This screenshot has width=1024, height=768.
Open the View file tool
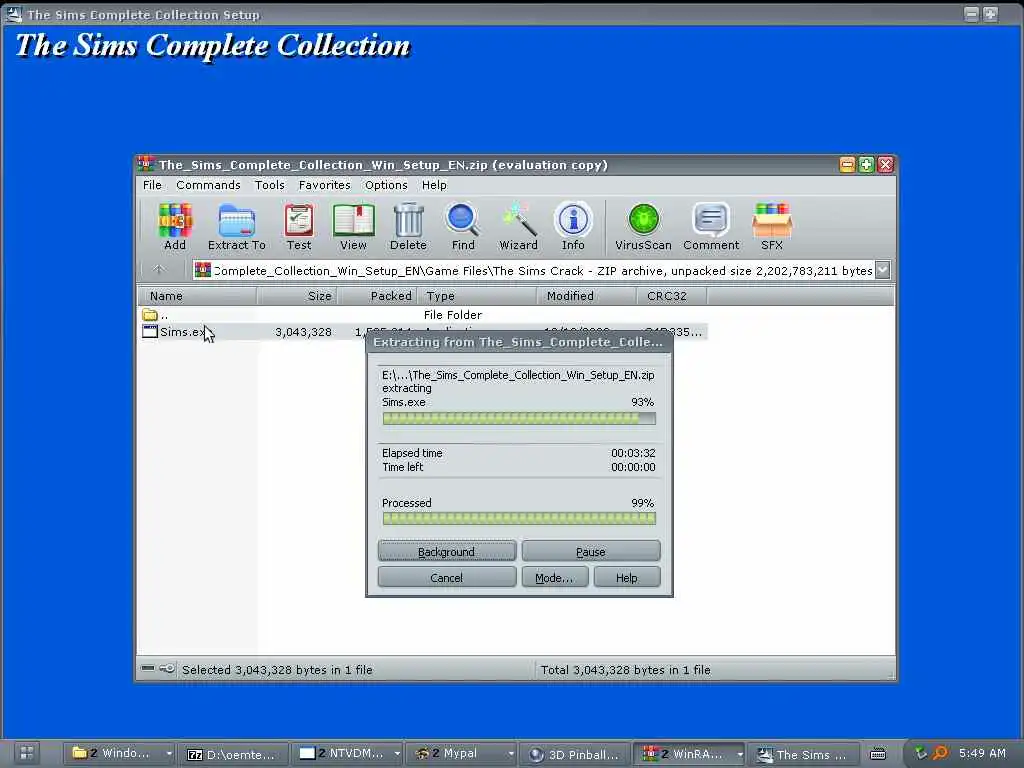click(353, 220)
